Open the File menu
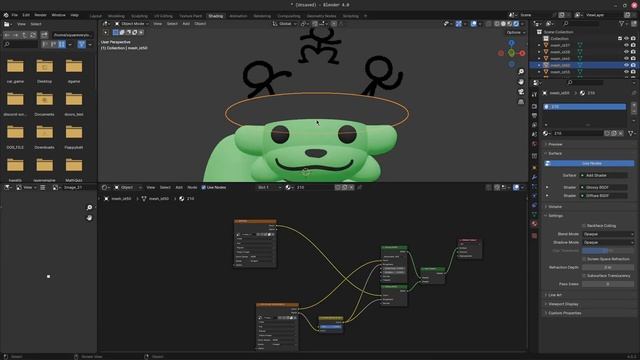Viewport: 640px width, 360px height. click(15, 15)
